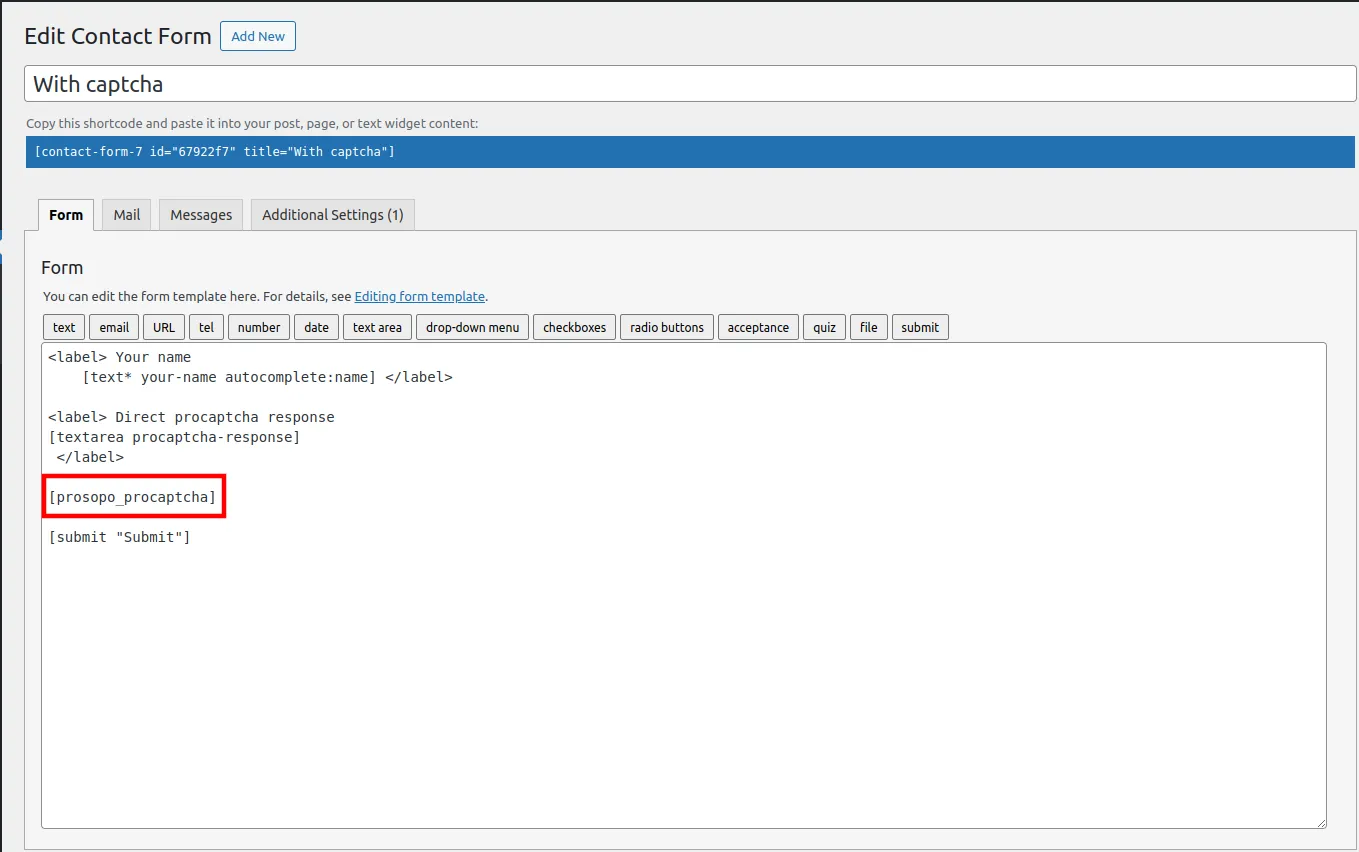Click the Add New button
Screen dimensions: 1359x852
[x=257, y=36]
